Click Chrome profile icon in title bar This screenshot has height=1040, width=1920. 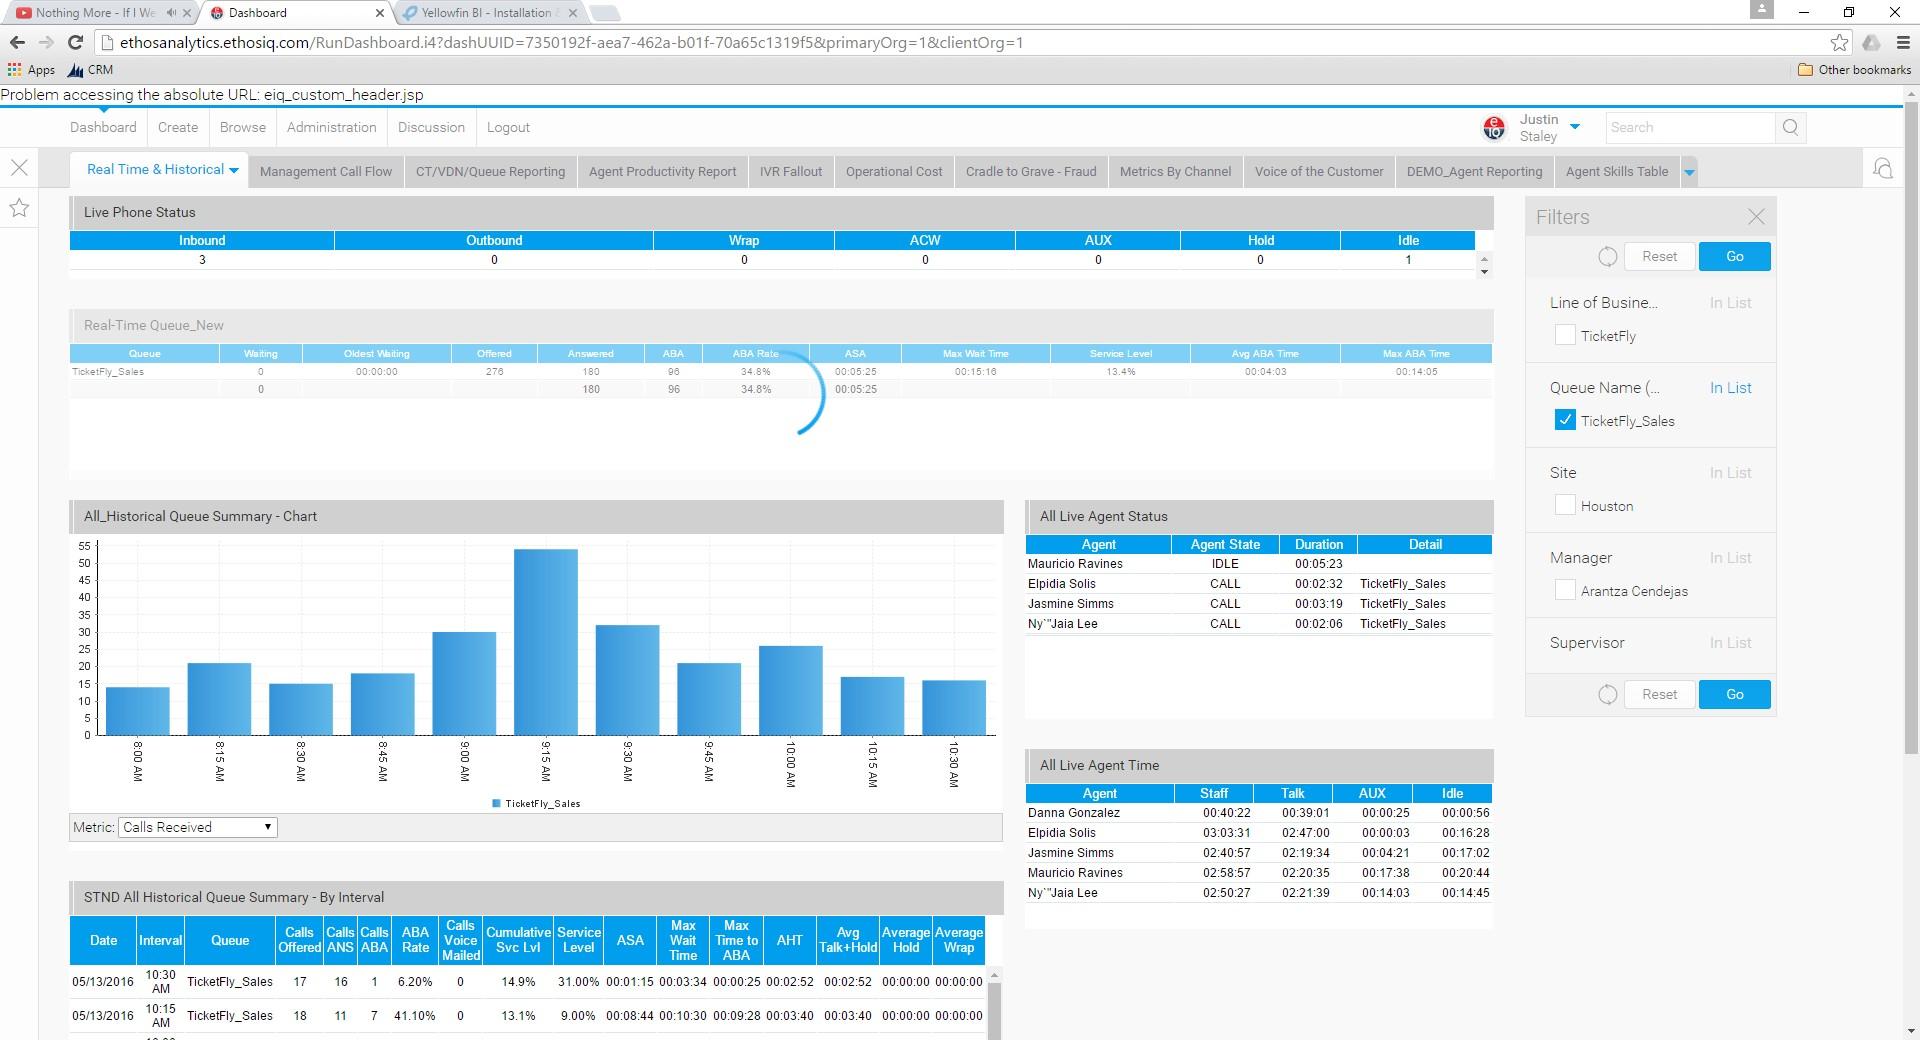1762,10
